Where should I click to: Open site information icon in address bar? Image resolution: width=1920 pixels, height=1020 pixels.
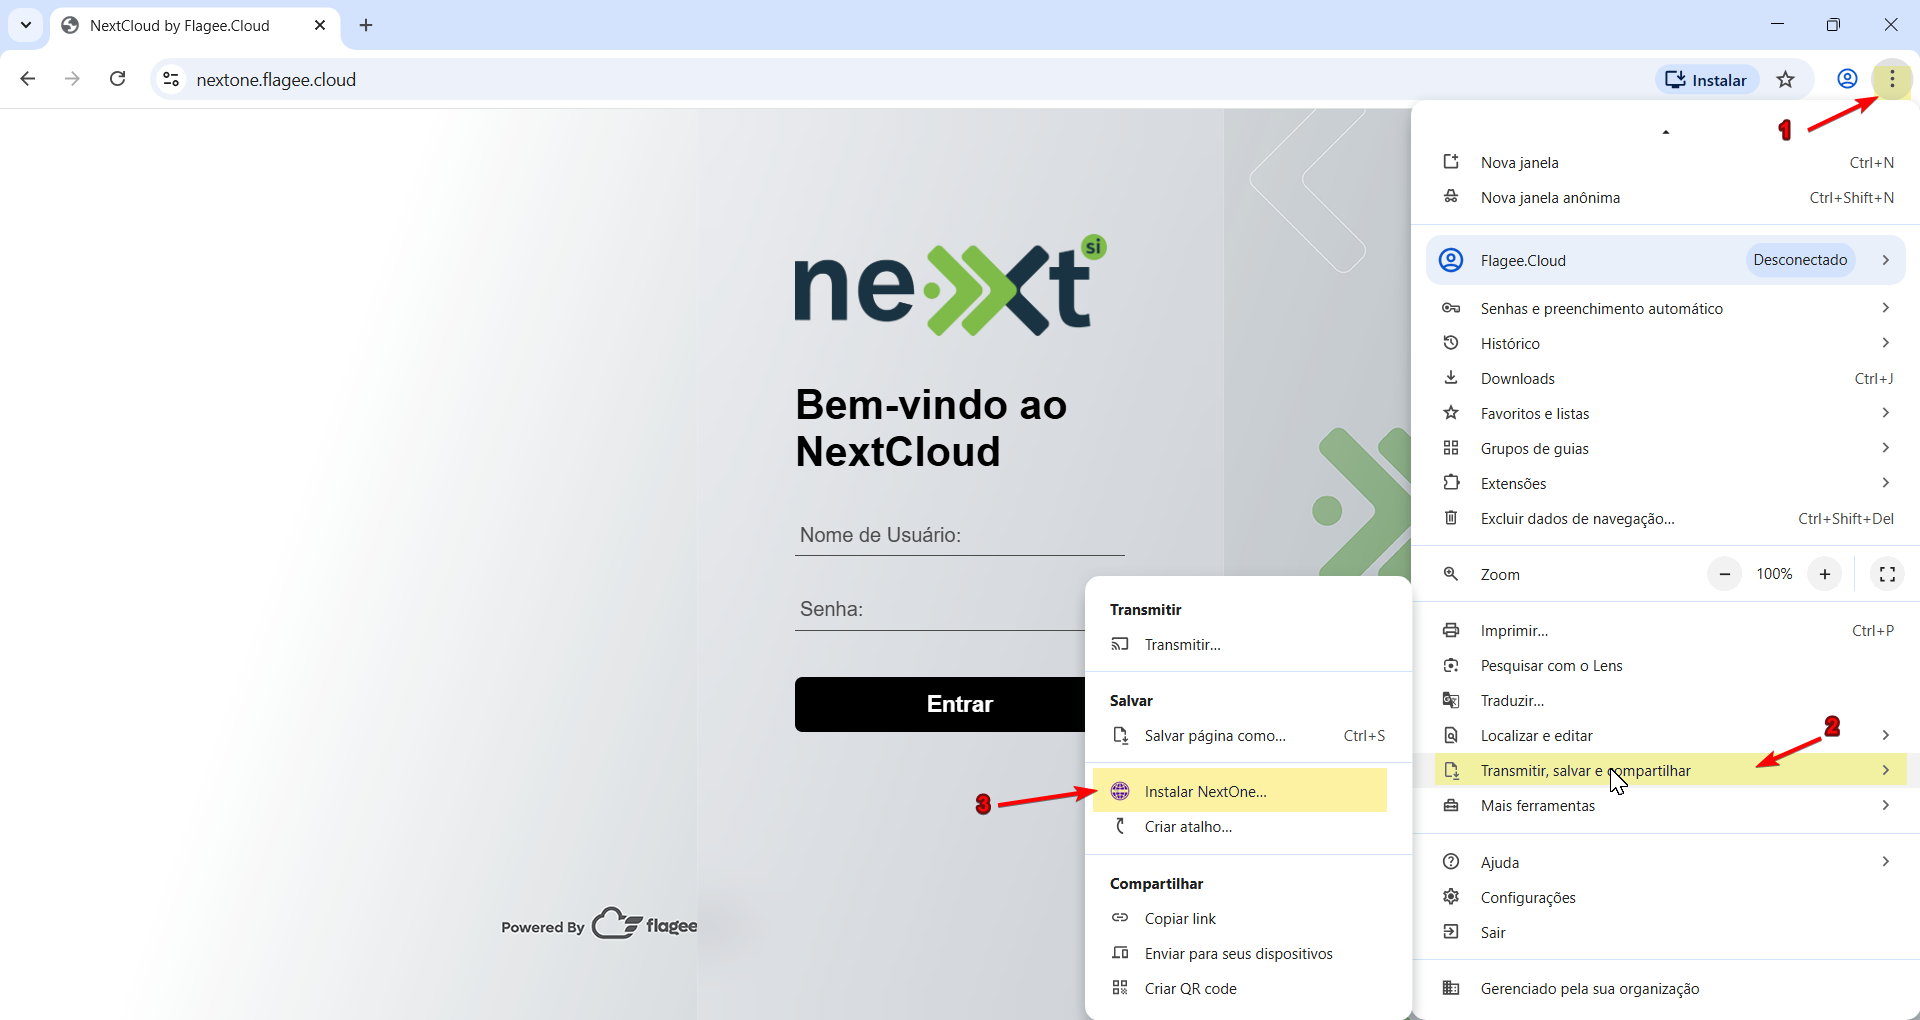pyautogui.click(x=172, y=80)
